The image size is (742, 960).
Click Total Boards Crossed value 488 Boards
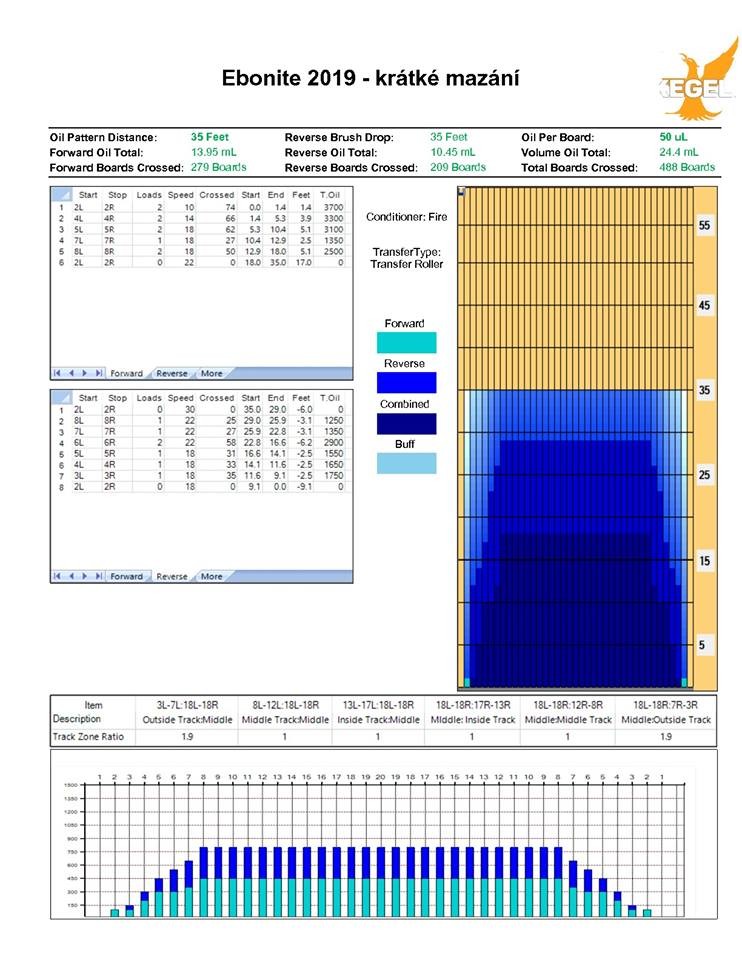[x=687, y=167]
